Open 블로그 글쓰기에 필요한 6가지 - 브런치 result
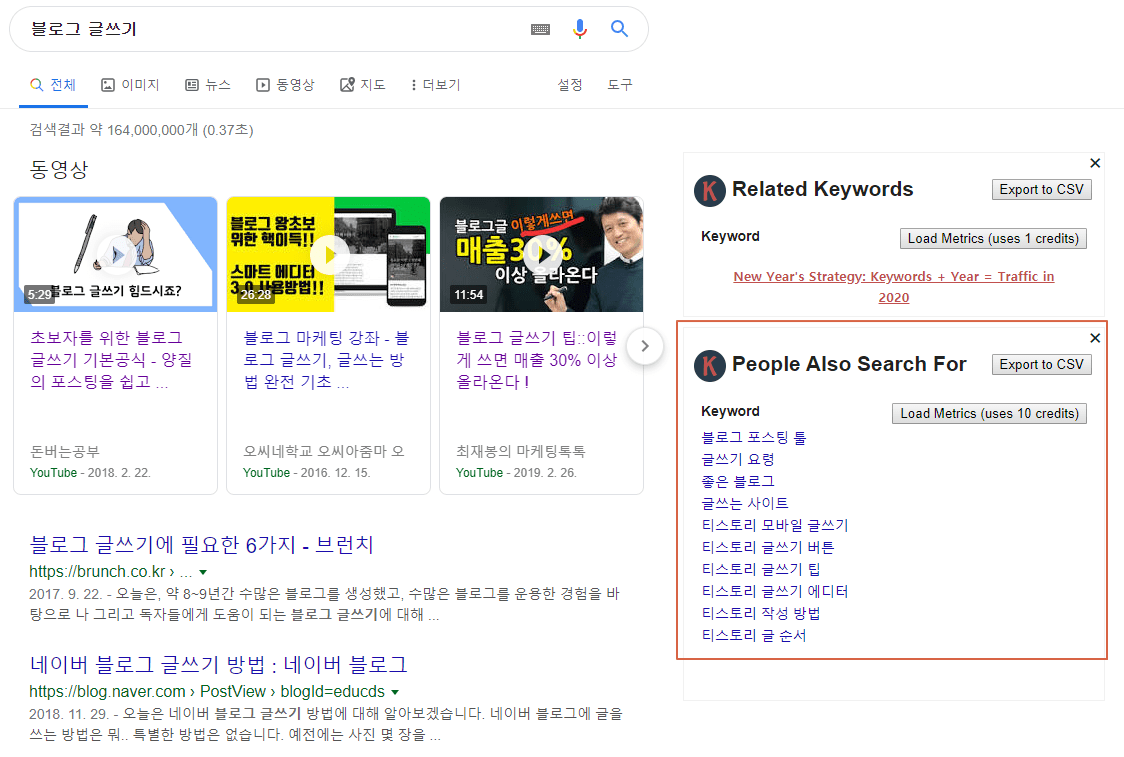 click(201, 545)
